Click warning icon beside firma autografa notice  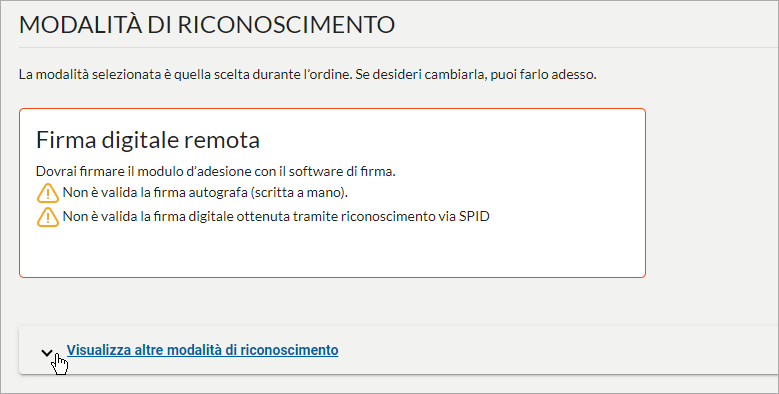(x=48, y=193)
